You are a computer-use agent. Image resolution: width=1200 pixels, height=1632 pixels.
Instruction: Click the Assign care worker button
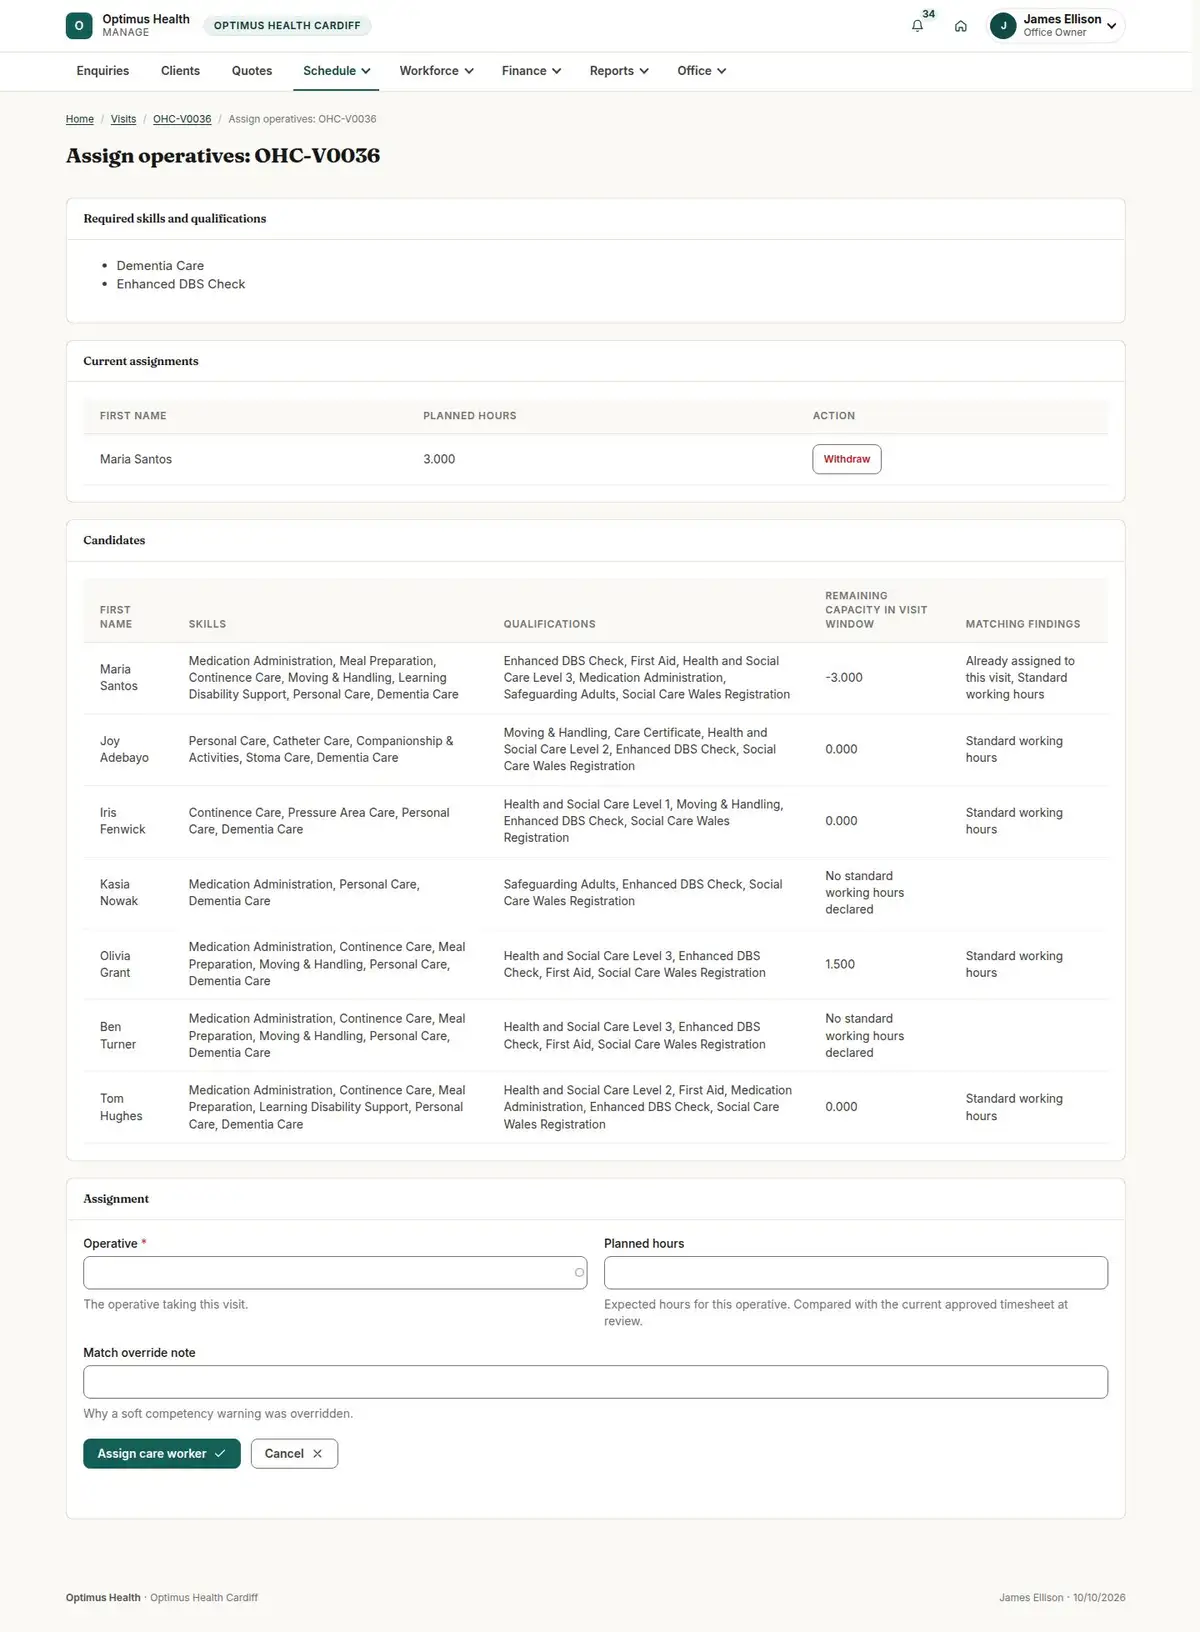pyautogui.click(x=162, y=1454)
